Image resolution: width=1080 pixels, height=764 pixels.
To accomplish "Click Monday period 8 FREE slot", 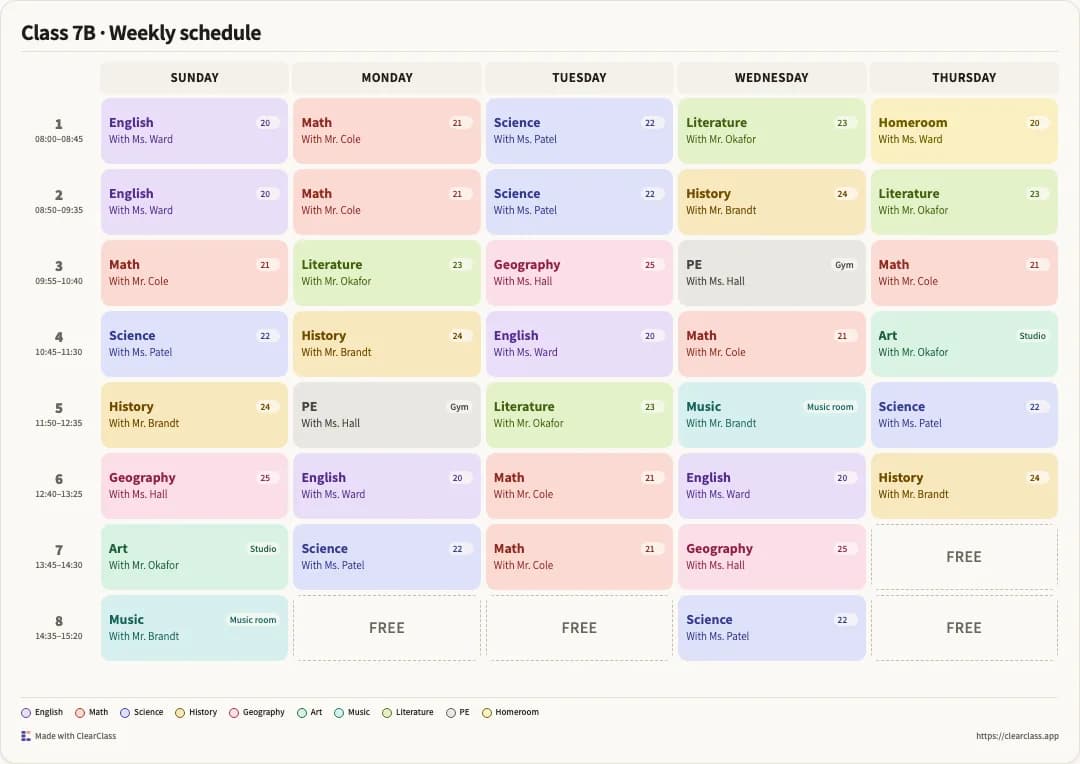I will pos(387,628).
